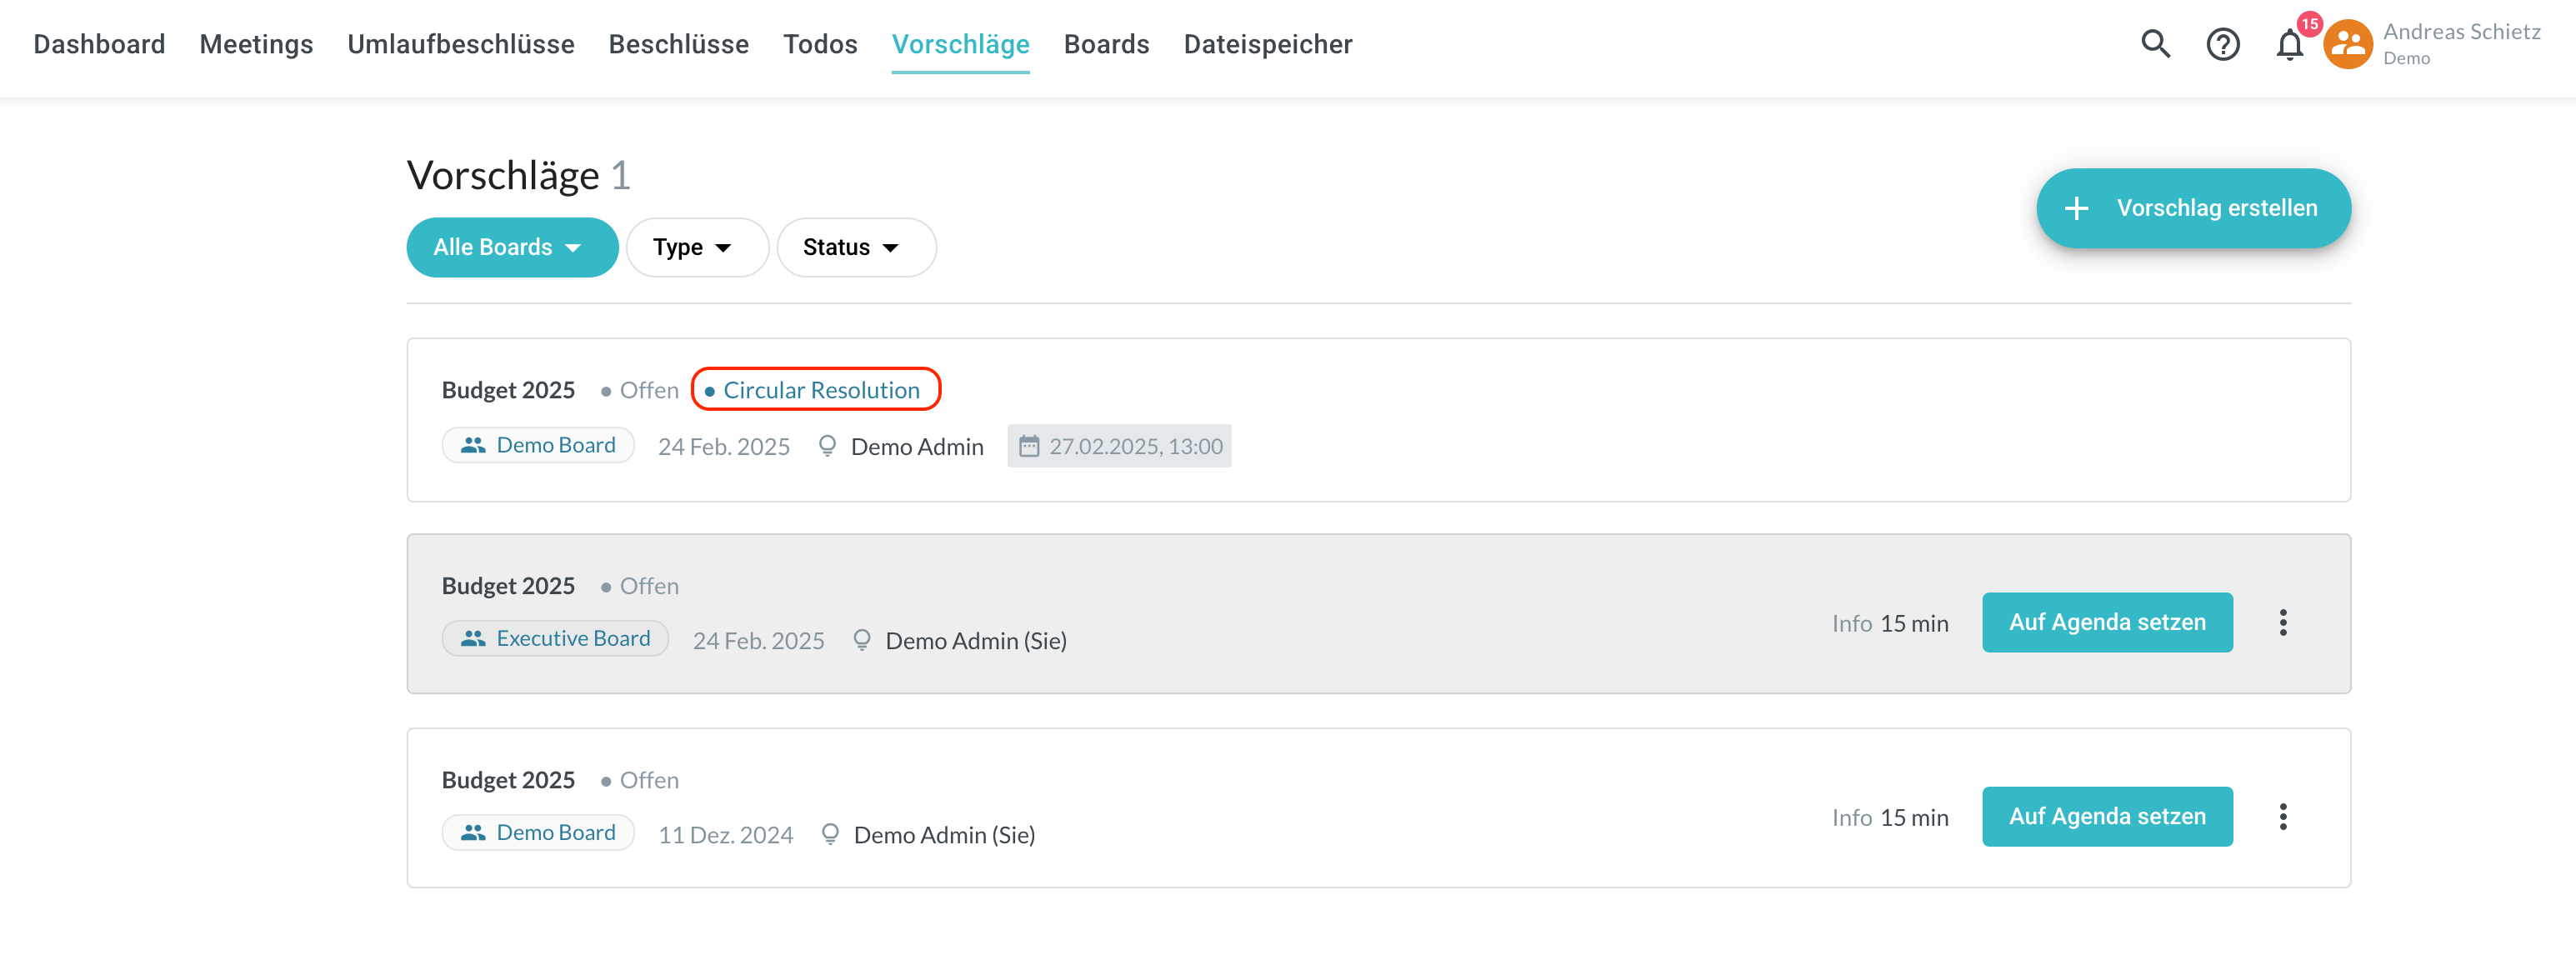Switch to the Umlaufbeschlüsse tab

click(461, 44)
